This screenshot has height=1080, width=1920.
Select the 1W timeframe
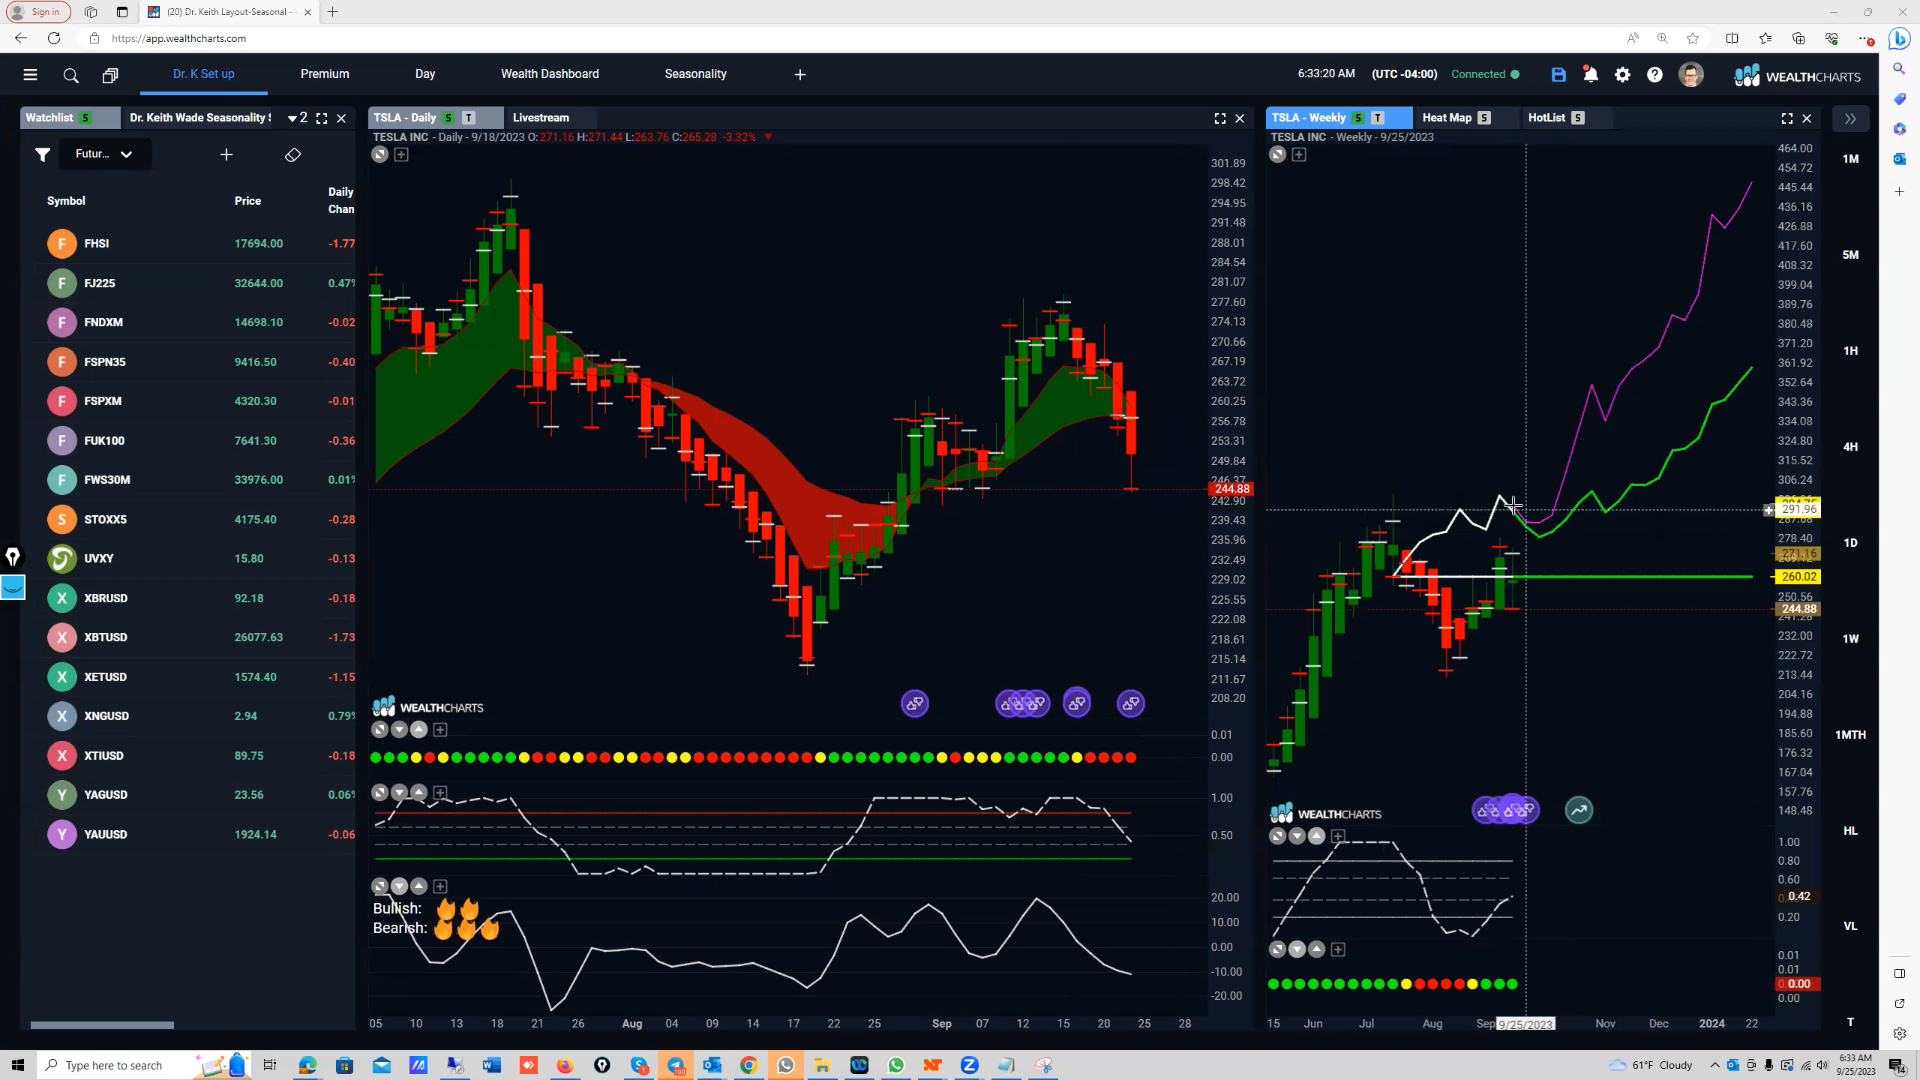coord(1850,639)
